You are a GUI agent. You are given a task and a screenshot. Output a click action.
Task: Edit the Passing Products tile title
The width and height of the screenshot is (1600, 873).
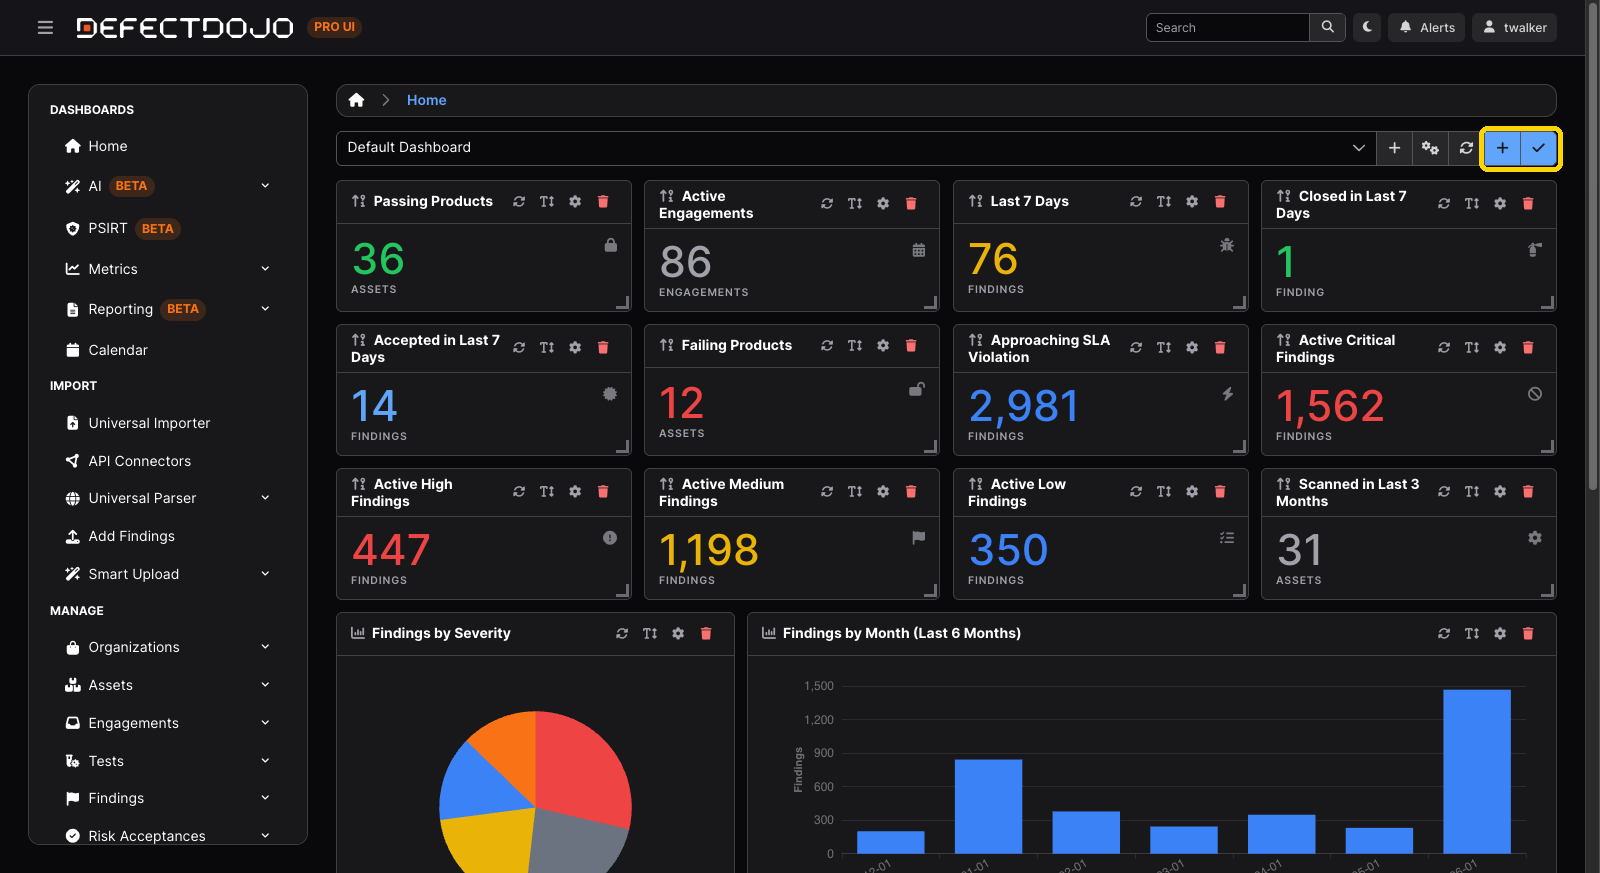coord(547,202)
